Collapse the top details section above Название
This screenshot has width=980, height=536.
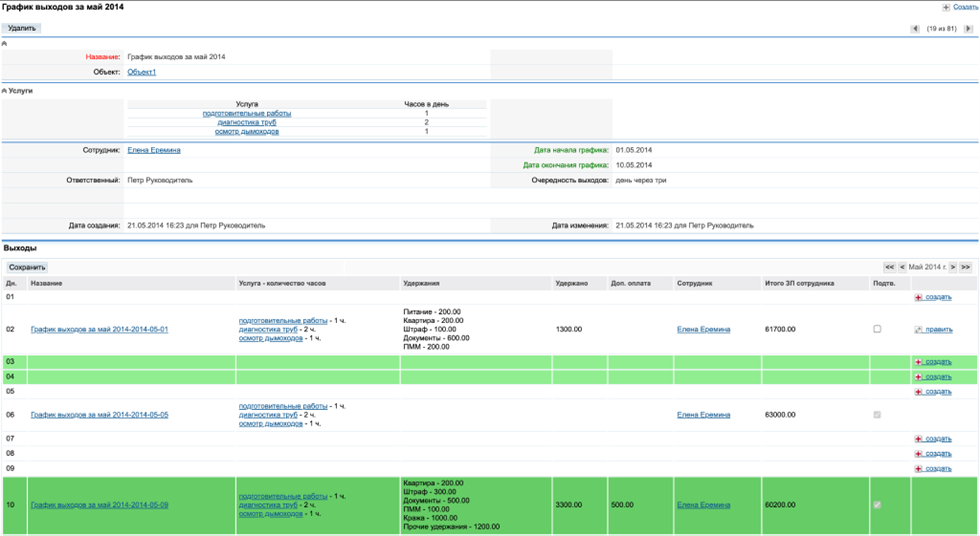(4, 43)
